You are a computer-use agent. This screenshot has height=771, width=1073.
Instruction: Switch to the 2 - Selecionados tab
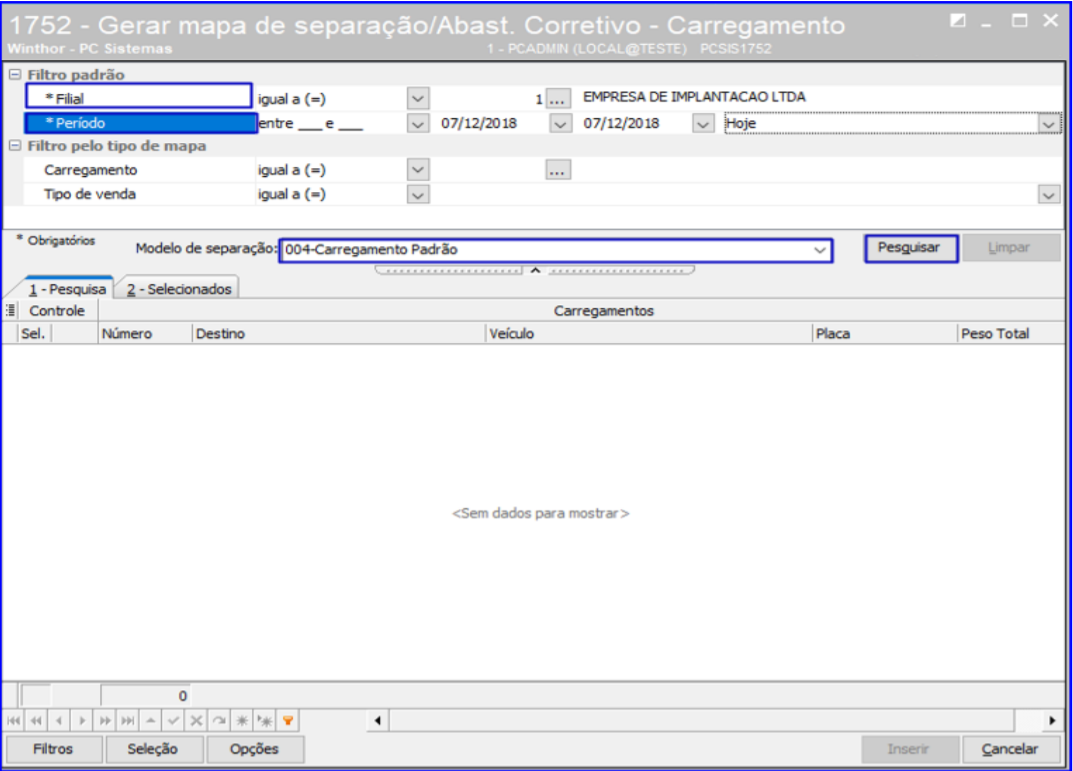tap(178, 289)
